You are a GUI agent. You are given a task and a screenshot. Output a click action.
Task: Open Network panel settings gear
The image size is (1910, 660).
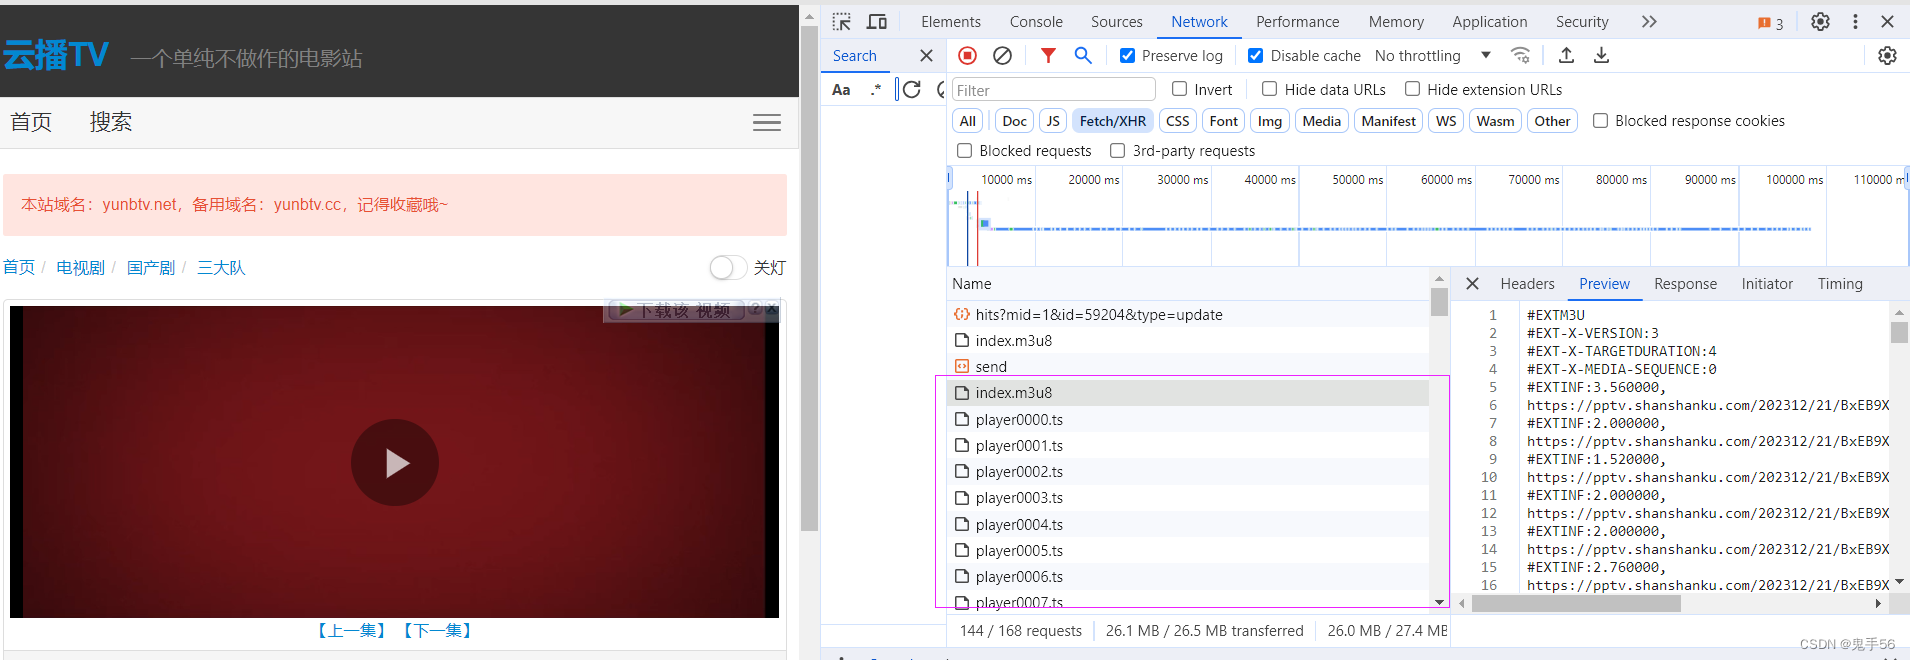click(x=1887, y=55)
